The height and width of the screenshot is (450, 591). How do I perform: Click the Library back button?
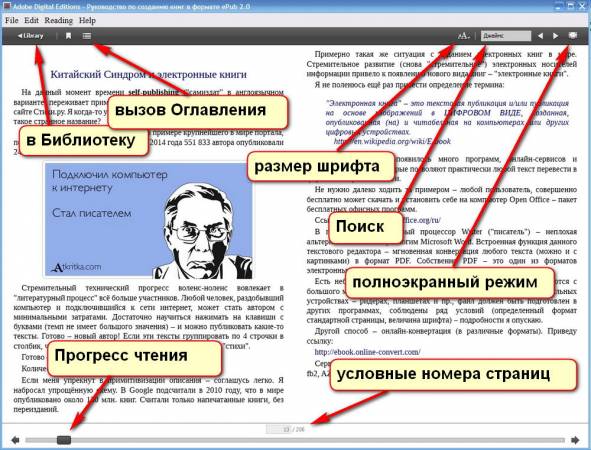pos(31,36)
